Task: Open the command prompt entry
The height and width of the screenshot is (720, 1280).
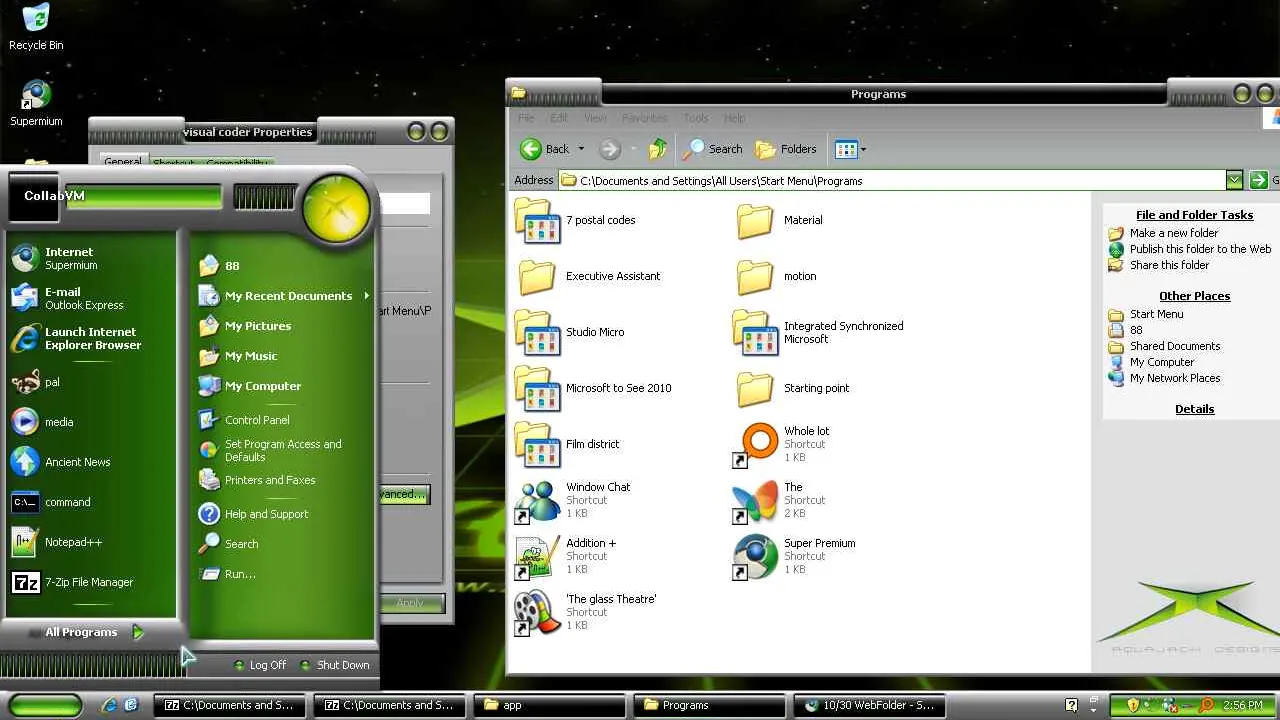Action: (x=92, y=502)
